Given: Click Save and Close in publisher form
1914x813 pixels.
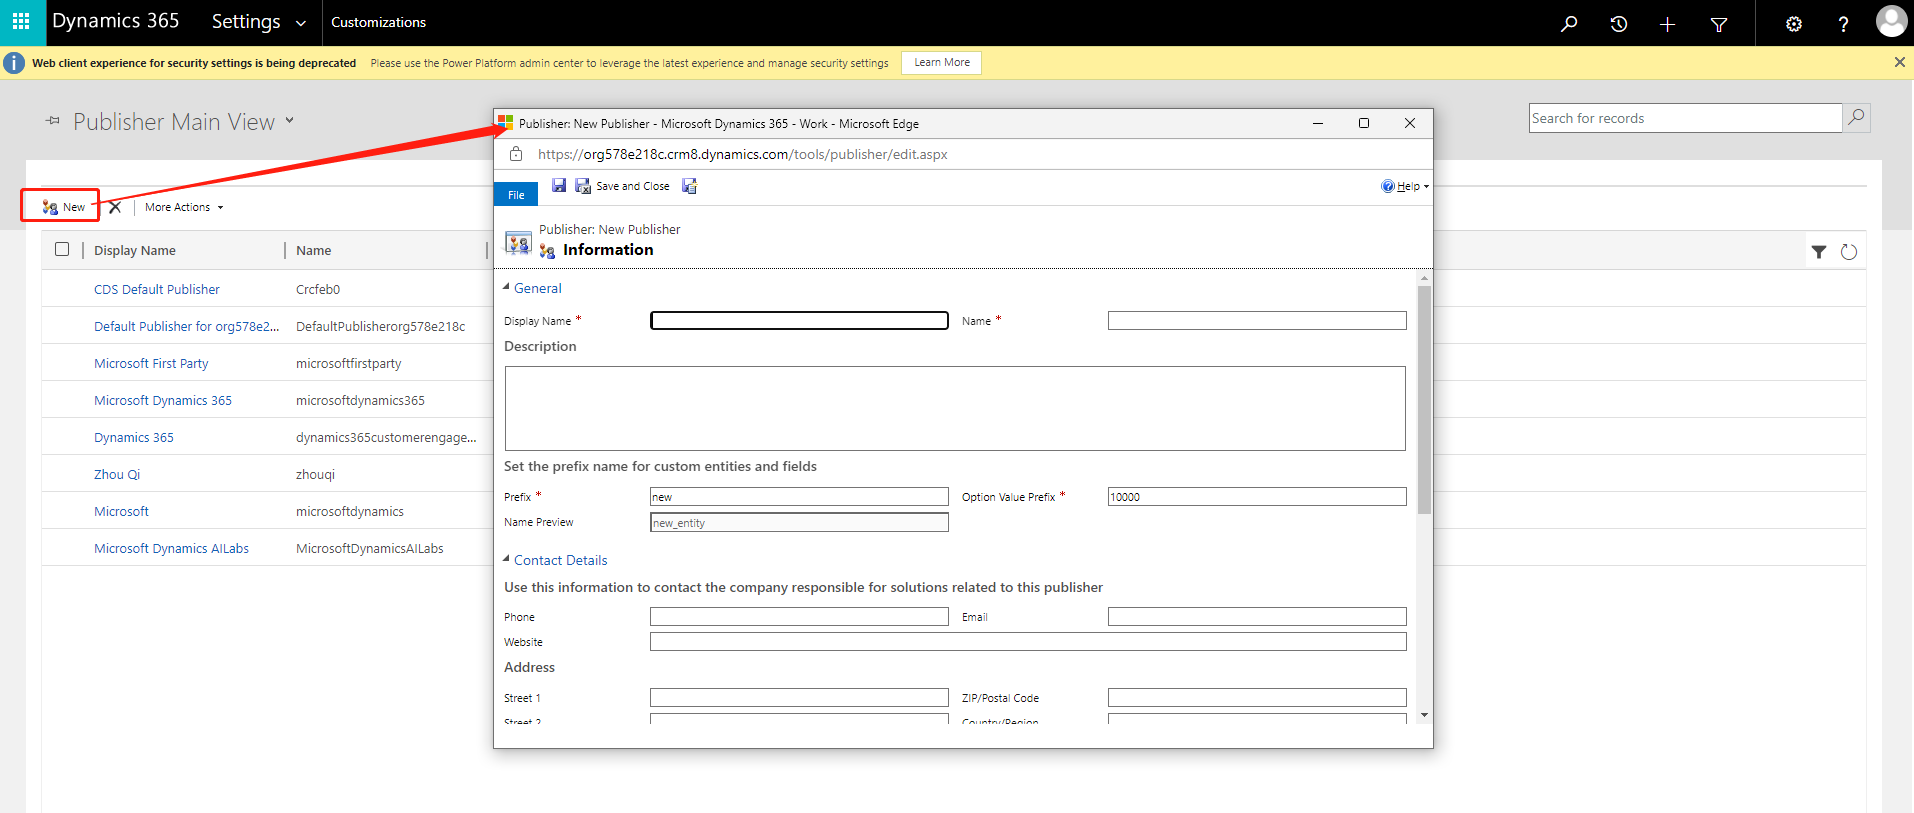Looking at the screenshot, I should coord(623,186).
